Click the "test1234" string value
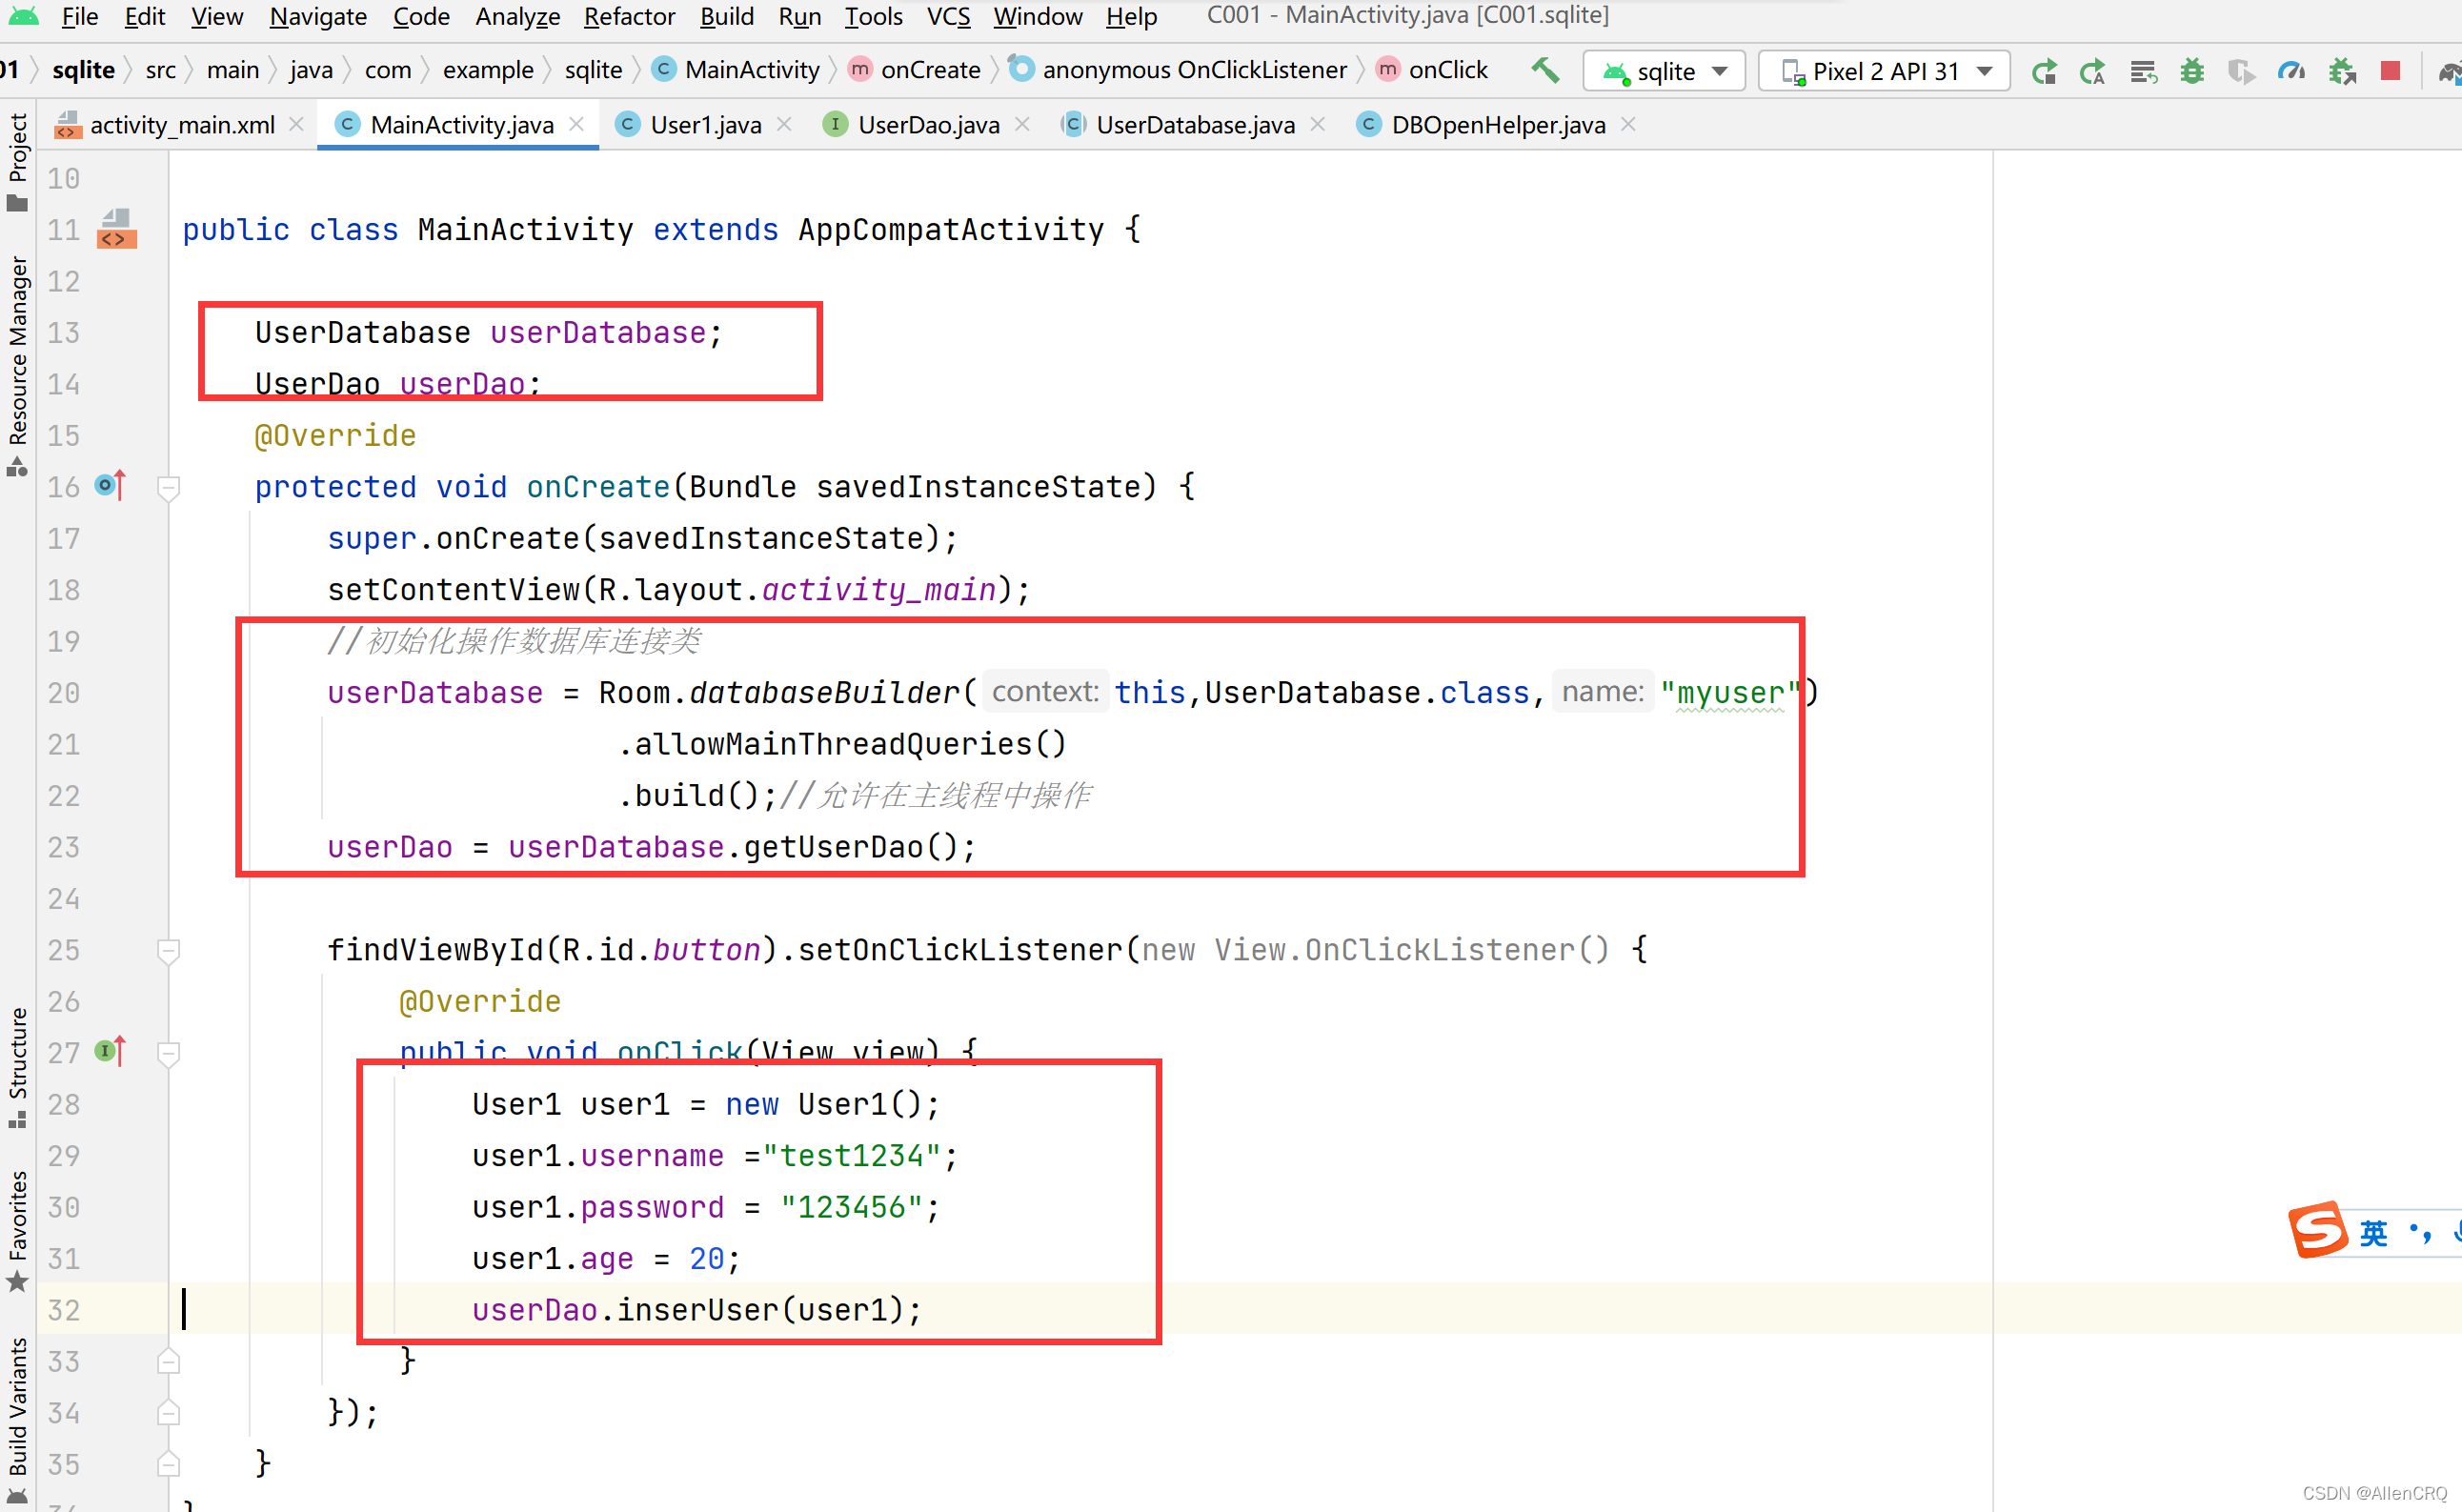 [x=851, y=1155]
